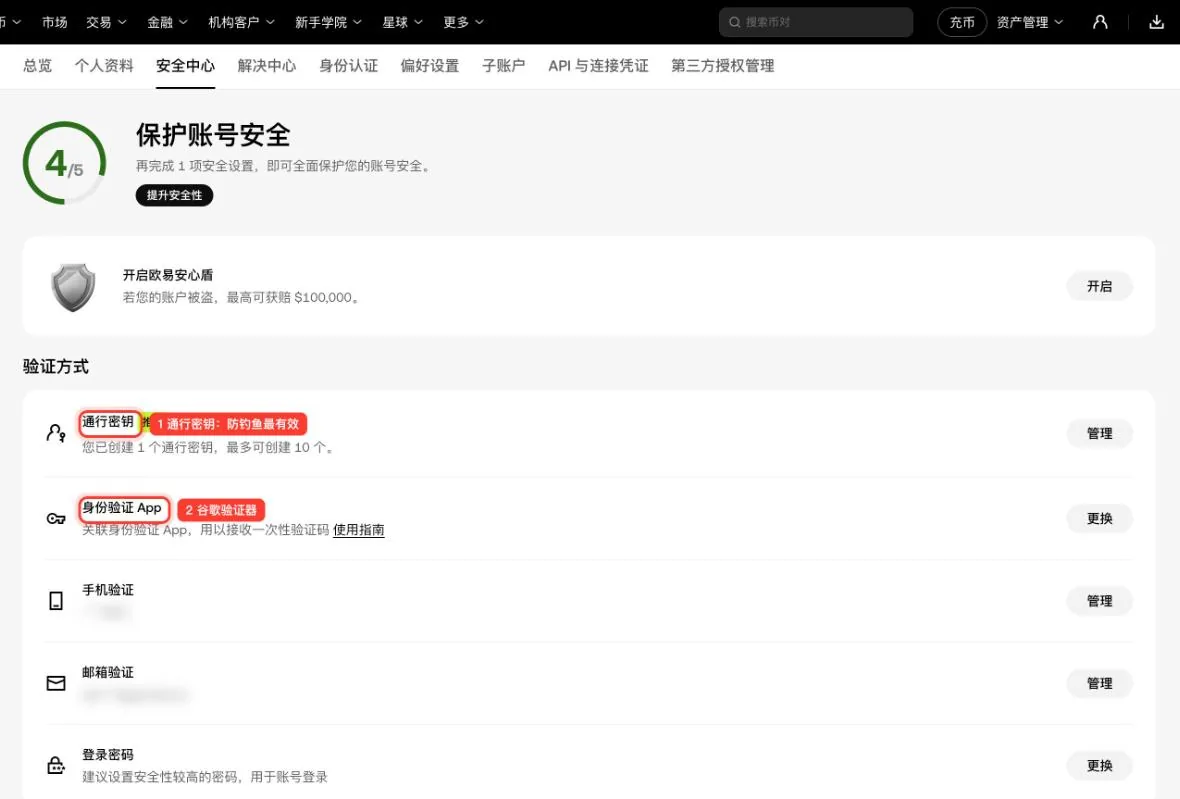Select the 安全中心 tab

click(185, 66)
